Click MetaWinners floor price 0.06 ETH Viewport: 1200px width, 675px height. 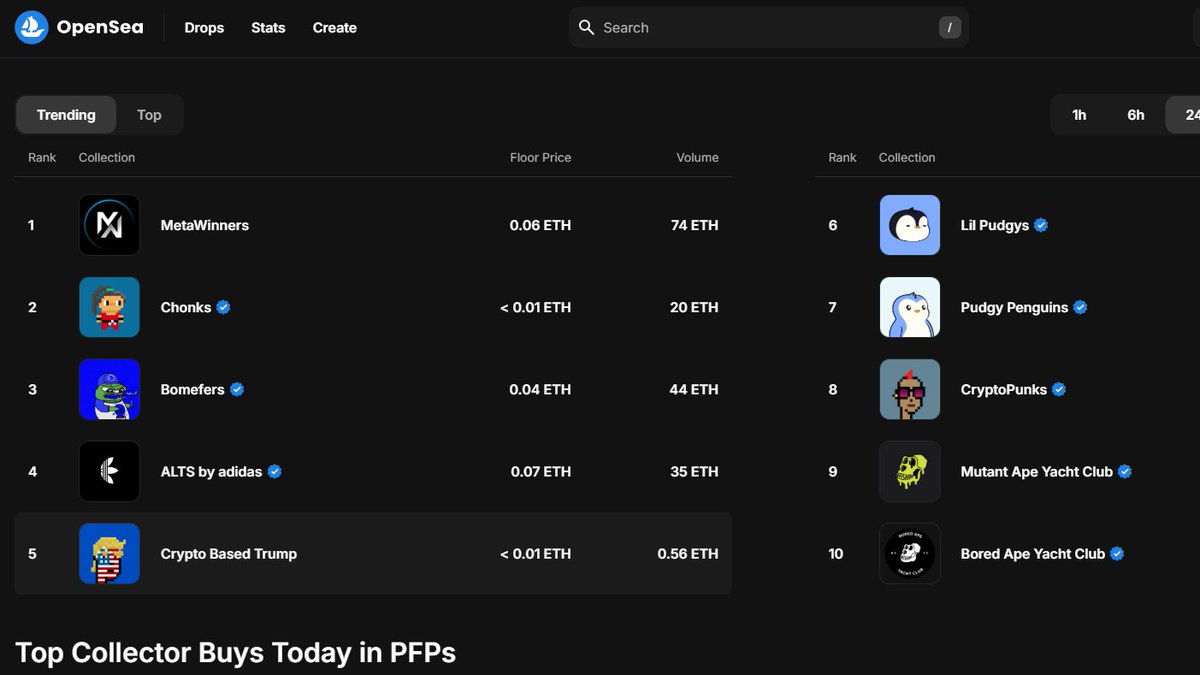(540, 225)
